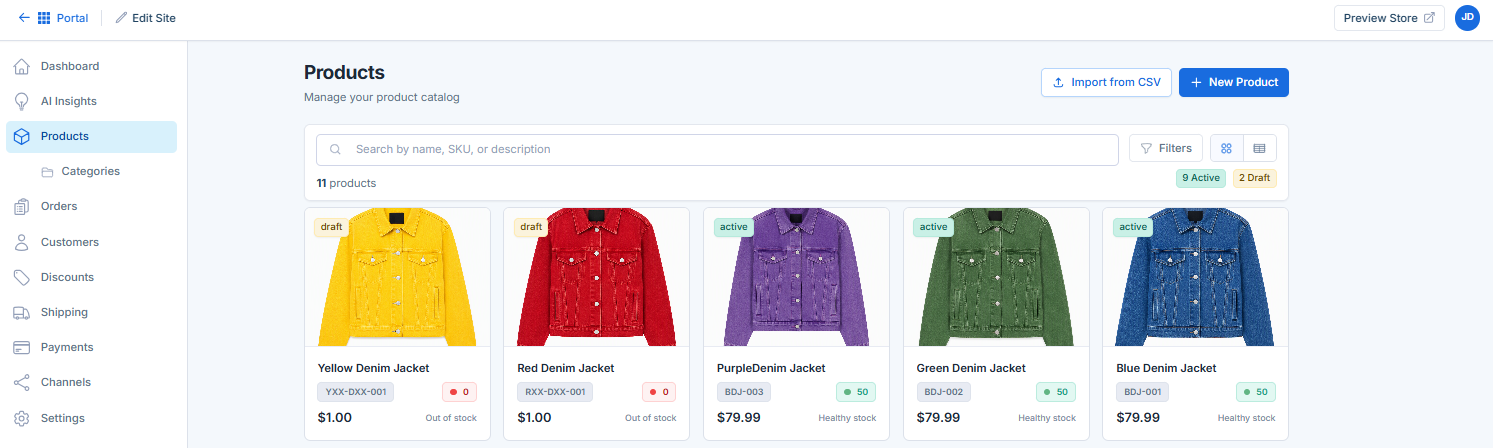Click the Discounts tag icon
The image size is (1493, 448).
coord(22,277)
